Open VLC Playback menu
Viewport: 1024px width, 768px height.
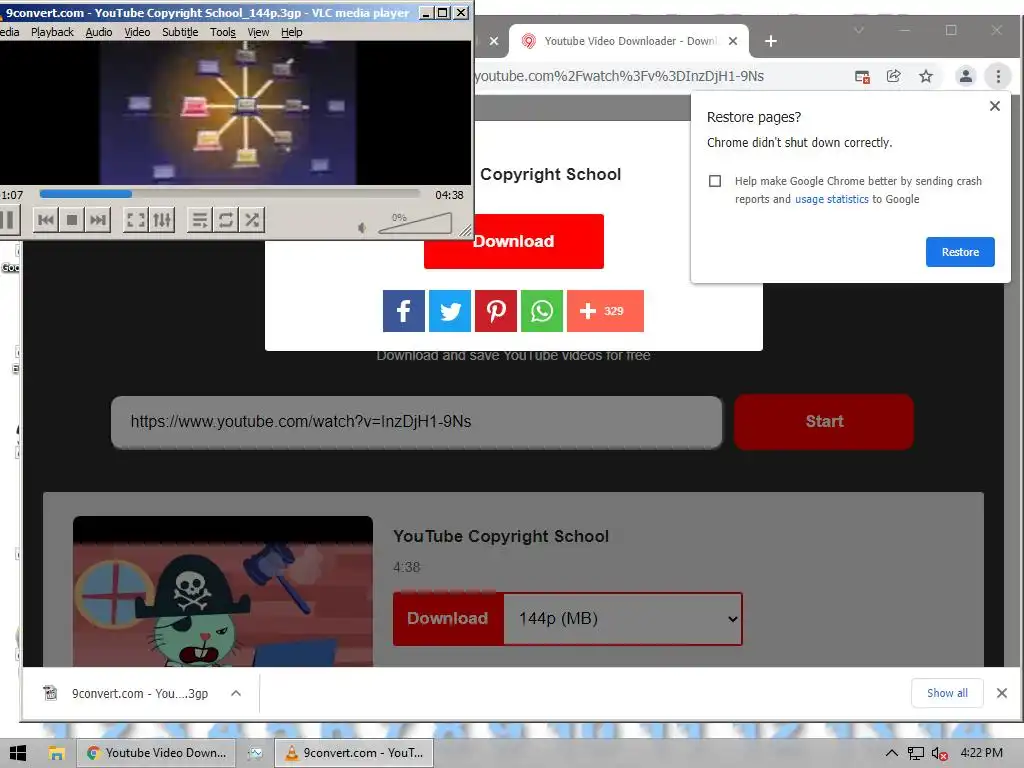[52, 32]
